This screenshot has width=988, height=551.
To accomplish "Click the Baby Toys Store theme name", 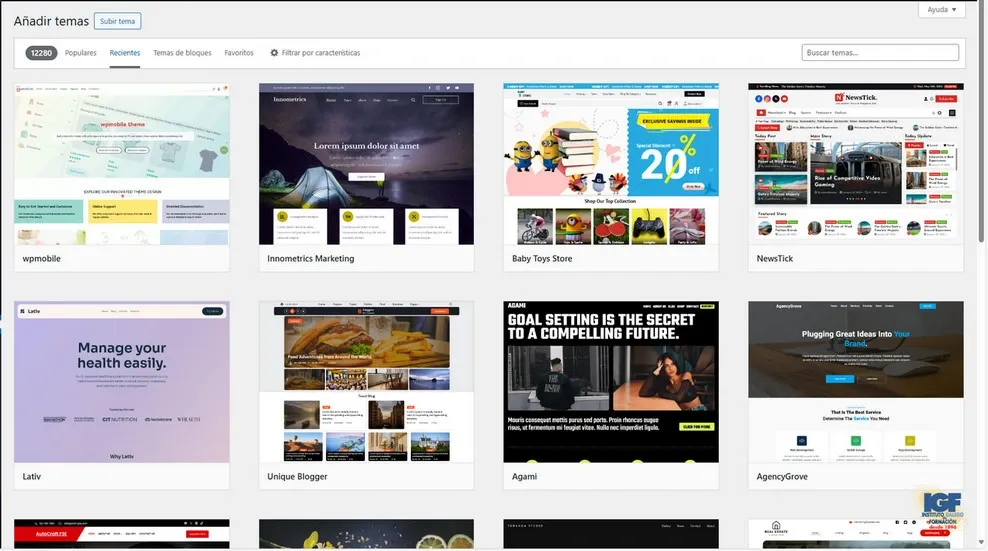I will coord(542,258).
